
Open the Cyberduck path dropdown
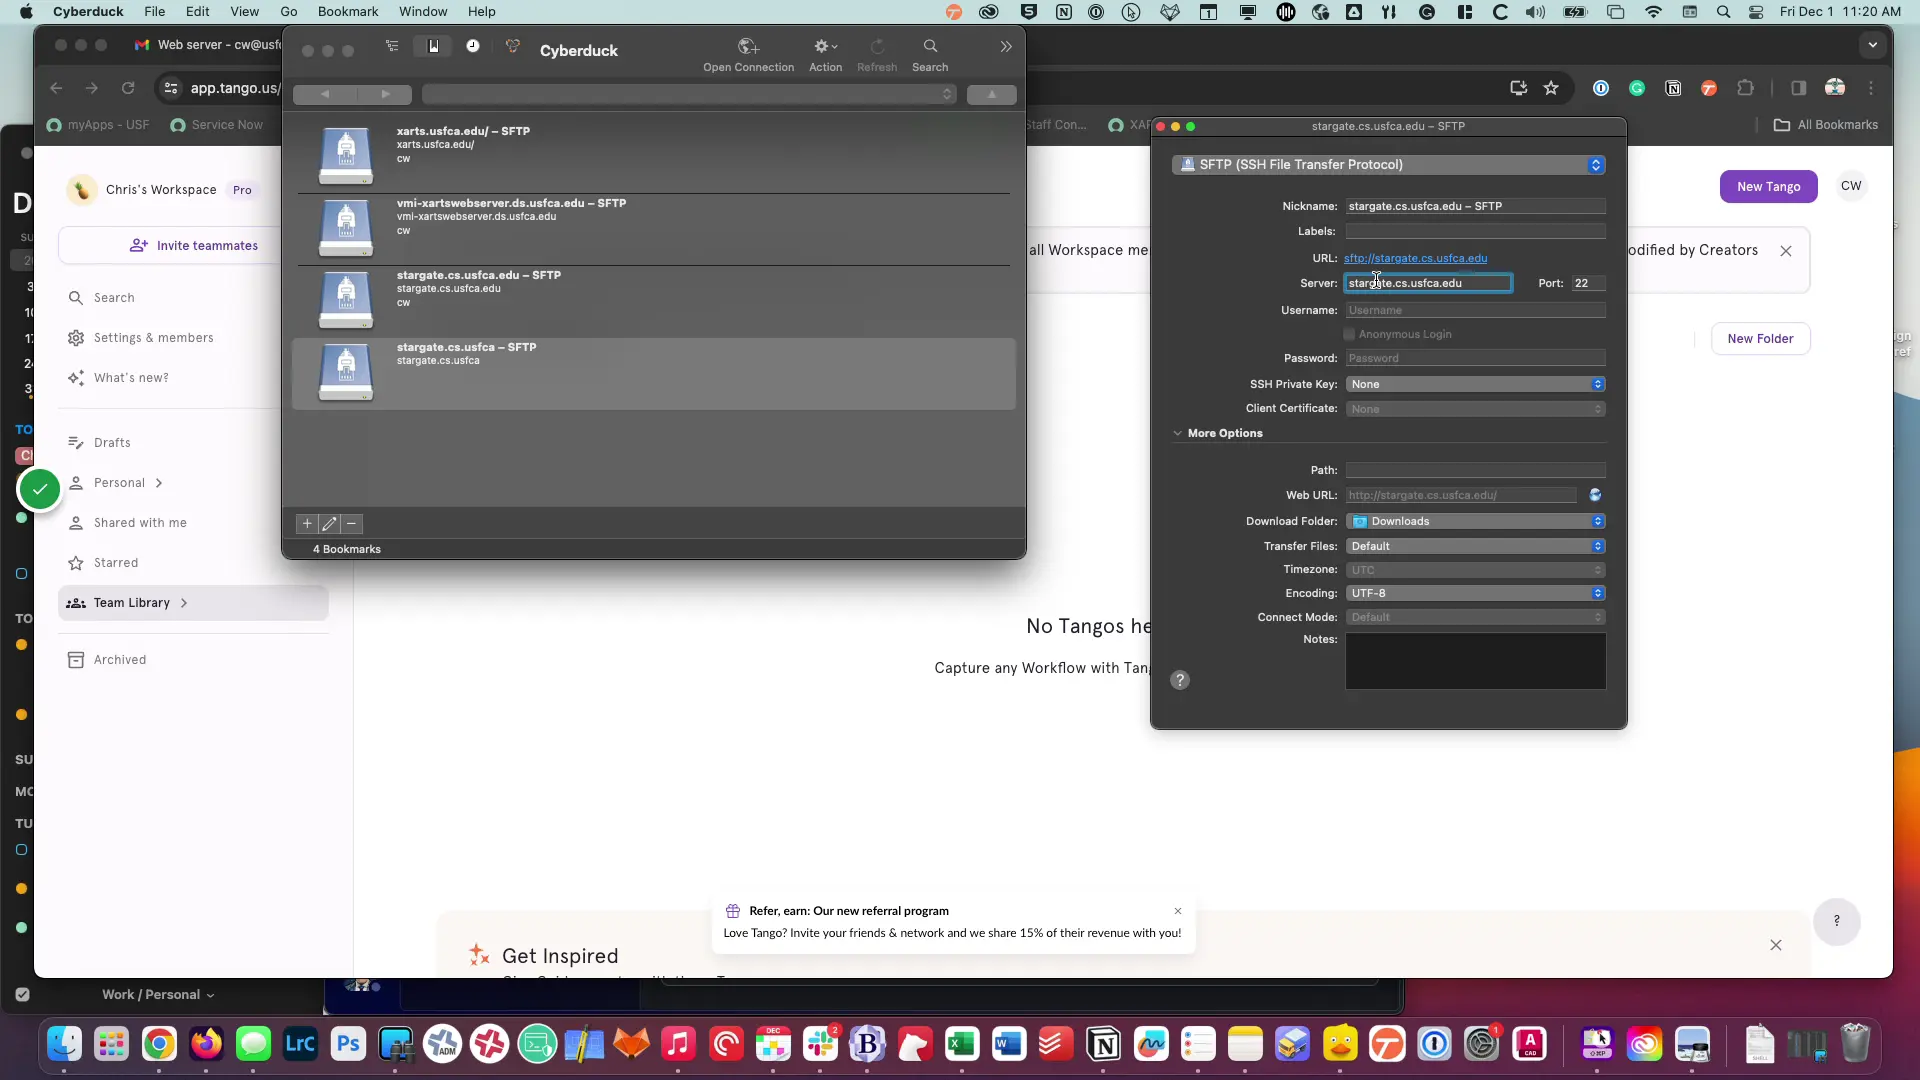pos(689,94)
